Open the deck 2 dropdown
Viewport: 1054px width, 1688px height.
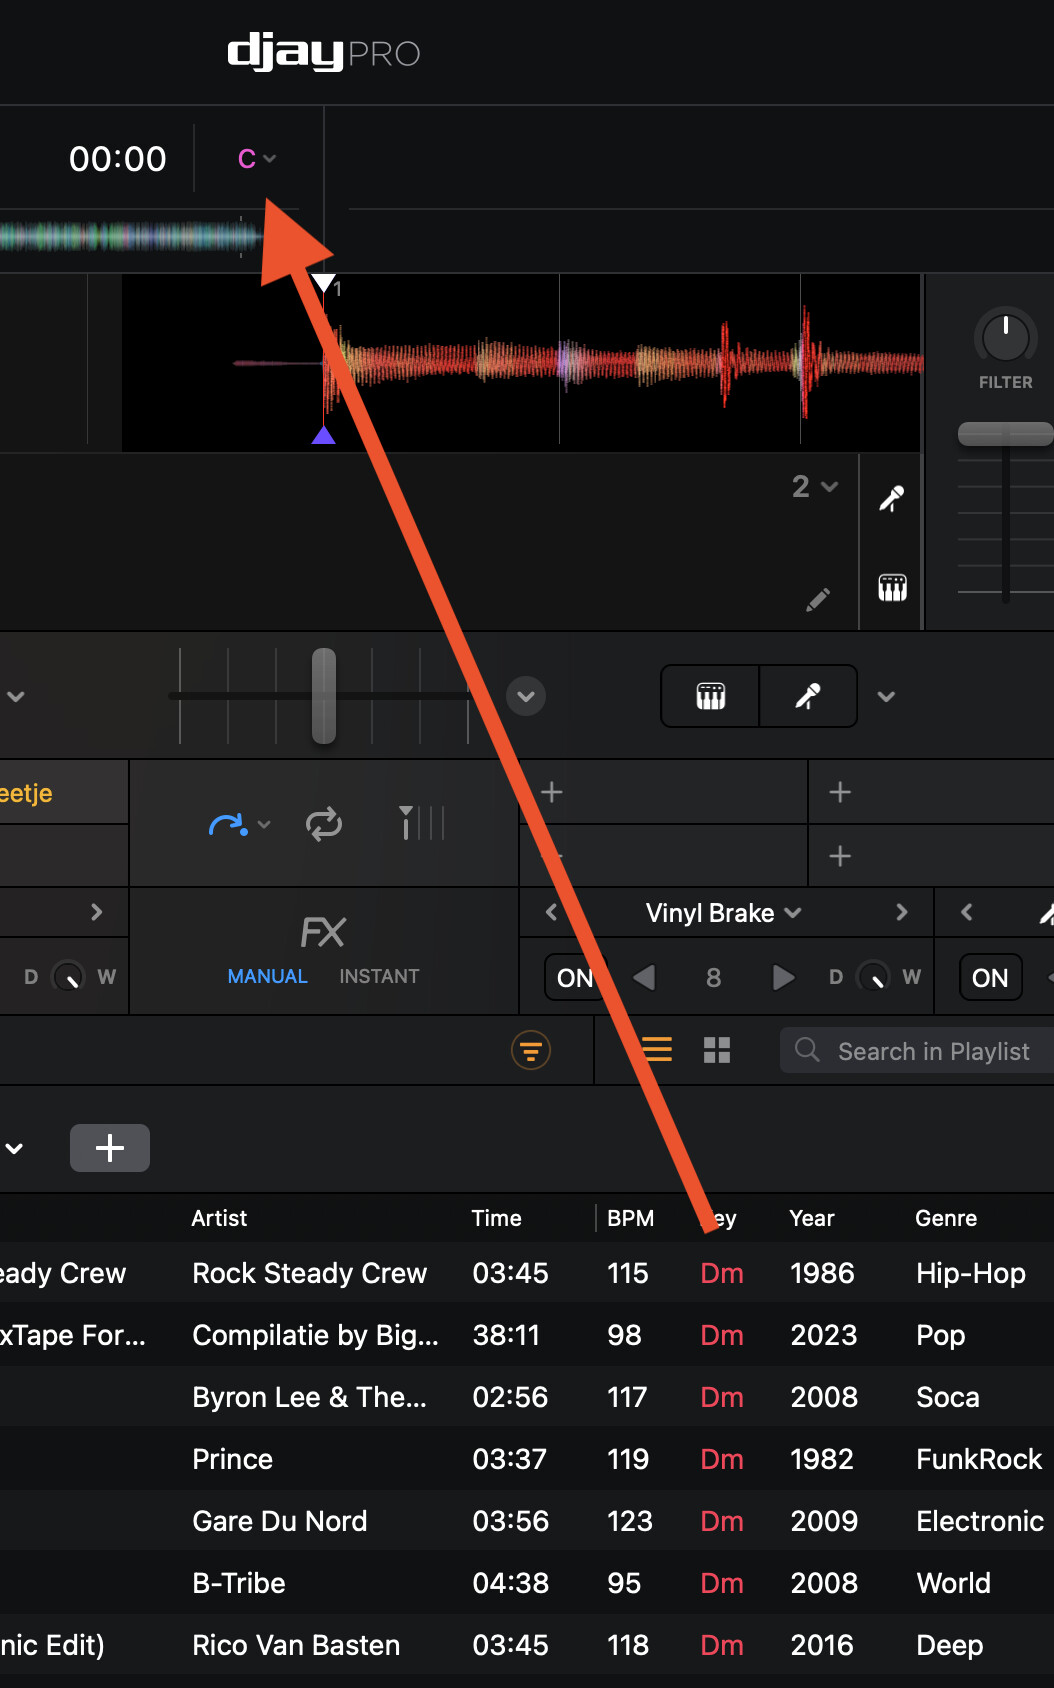(x=814, y=487)
